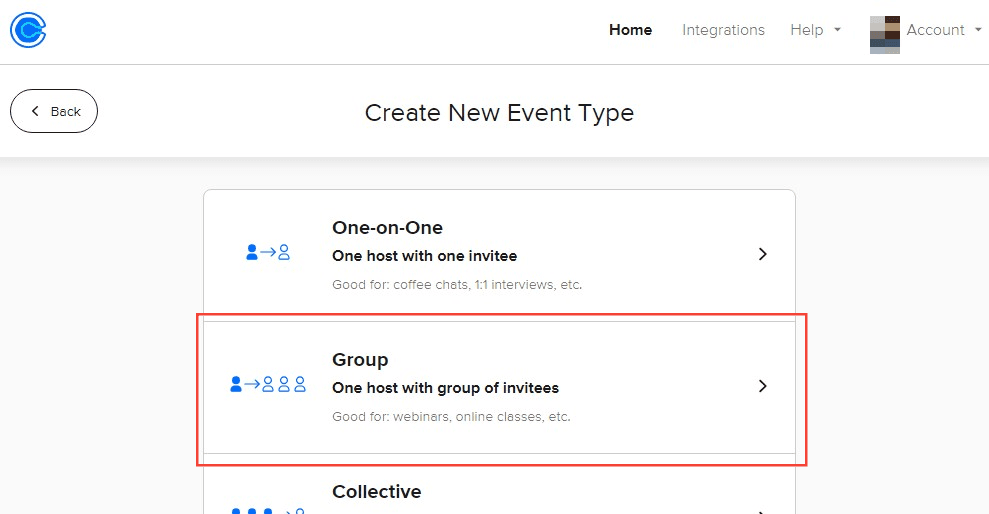
Task: Click 'One host with group of invitees' text
Action: (445, 388)
